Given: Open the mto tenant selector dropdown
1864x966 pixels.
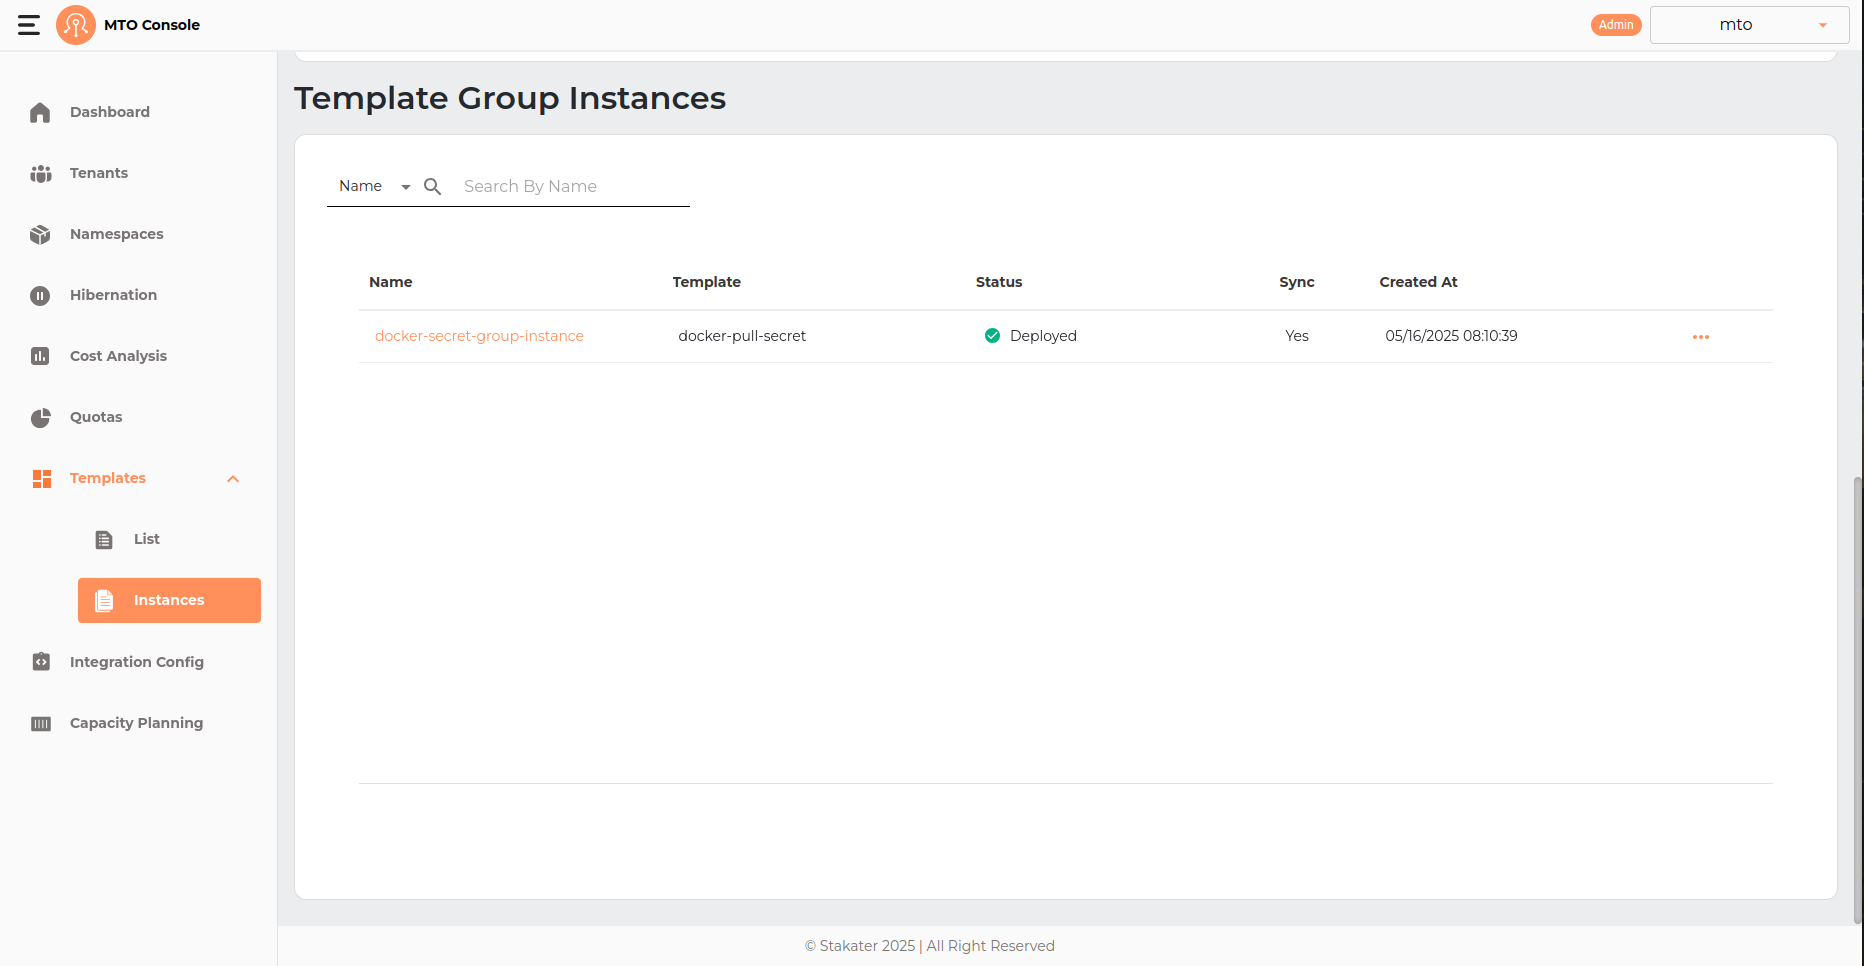Looking at the screenshot, I should [x=1748, y=25].
